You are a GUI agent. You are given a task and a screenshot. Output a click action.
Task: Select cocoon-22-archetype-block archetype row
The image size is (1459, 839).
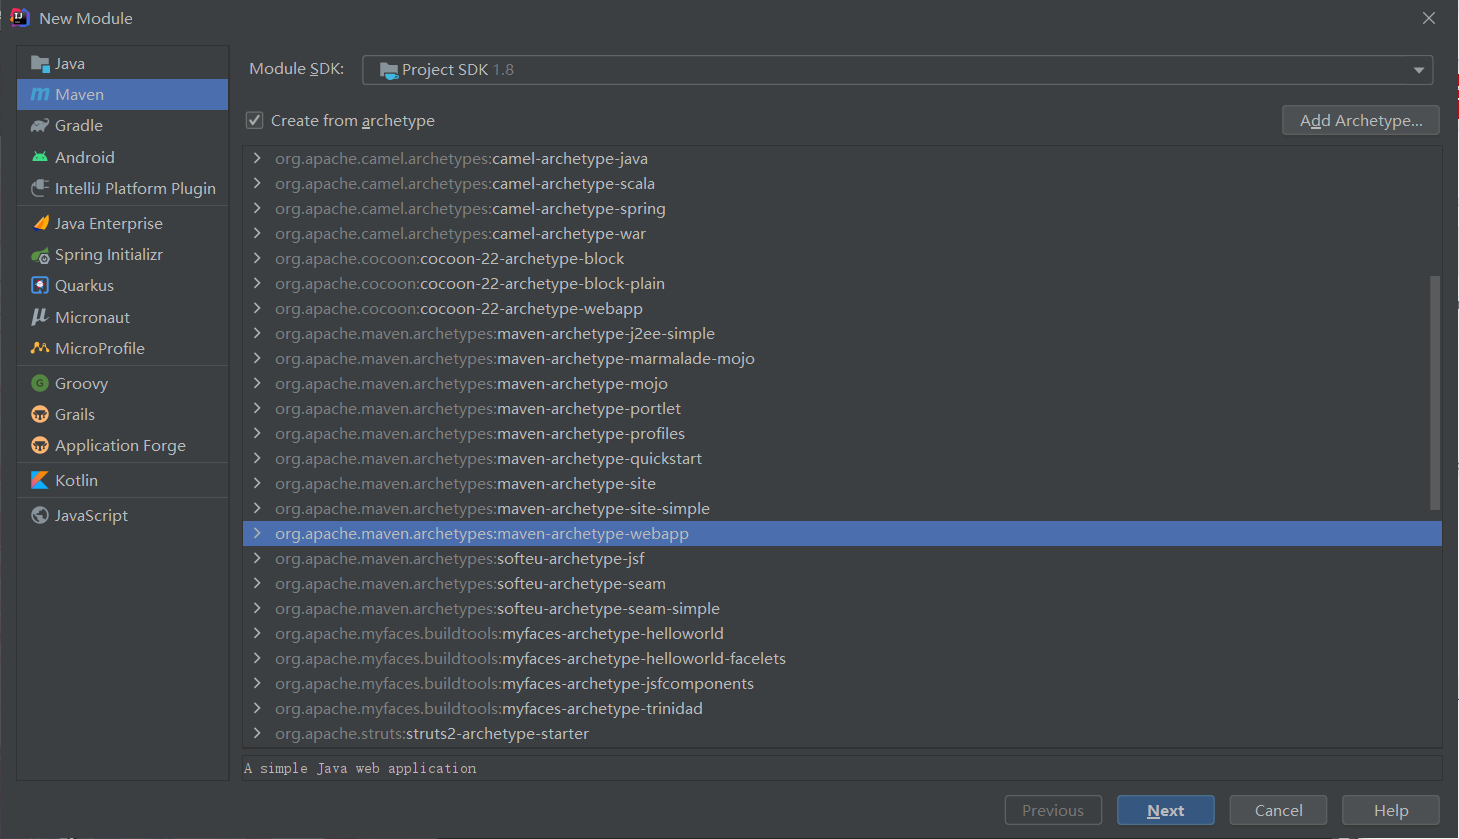point(842,258)
